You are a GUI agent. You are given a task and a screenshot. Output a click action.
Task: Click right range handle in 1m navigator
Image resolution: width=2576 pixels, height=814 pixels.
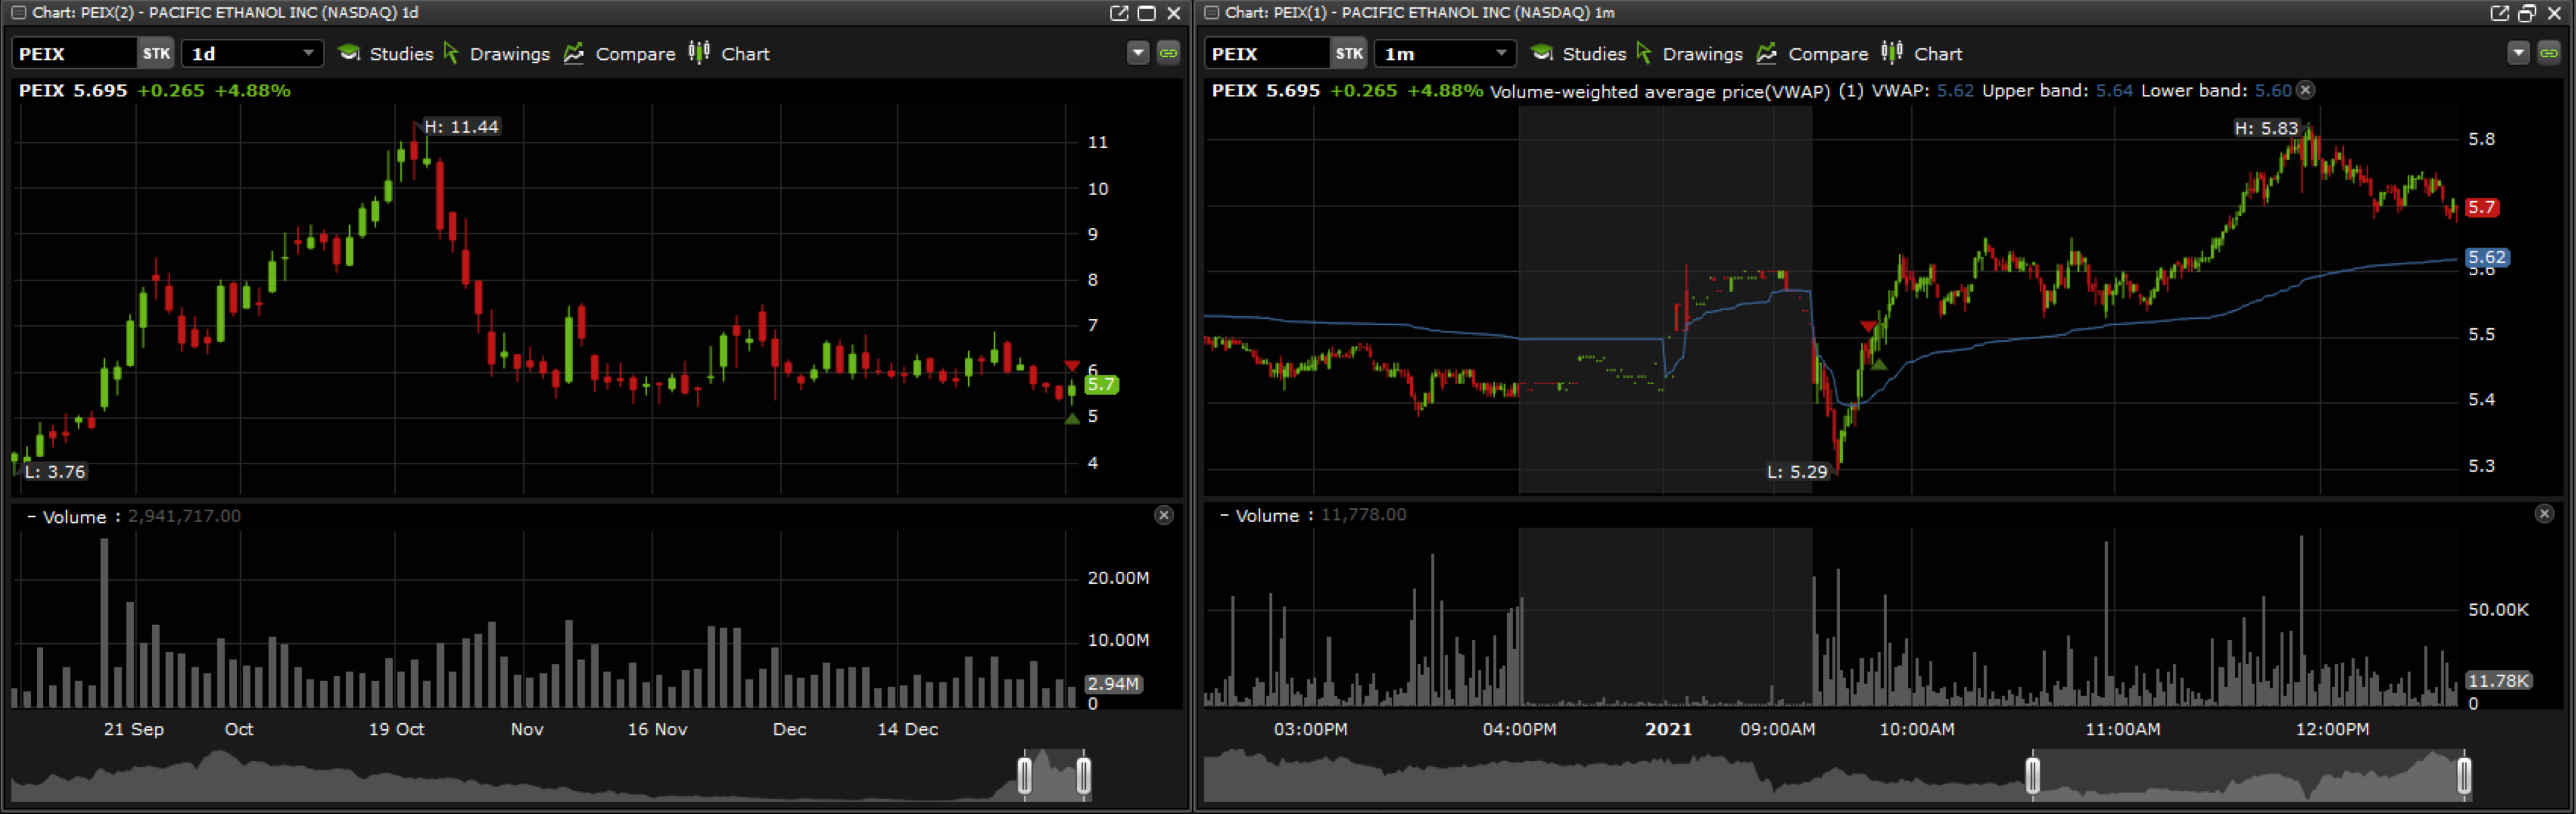point(2463,776)
